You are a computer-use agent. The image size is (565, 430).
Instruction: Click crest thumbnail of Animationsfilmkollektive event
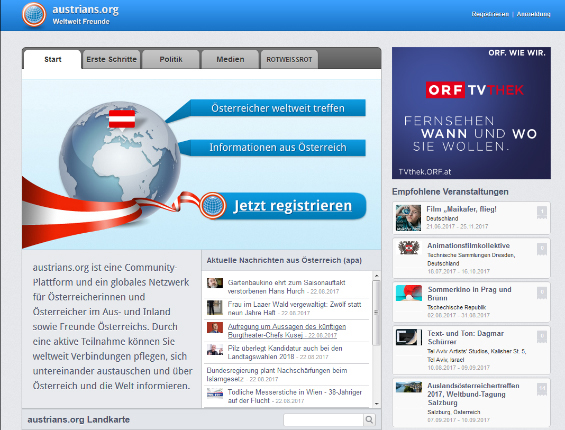[x=409, y=248]
